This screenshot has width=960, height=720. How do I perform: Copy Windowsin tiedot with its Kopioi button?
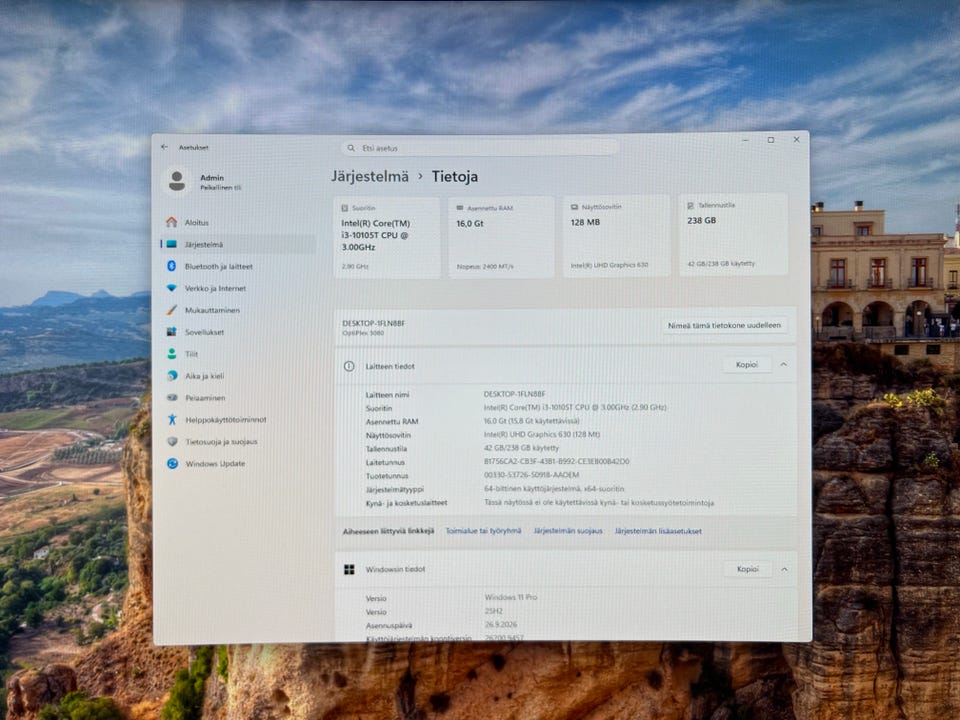click(x=747, y=569)
